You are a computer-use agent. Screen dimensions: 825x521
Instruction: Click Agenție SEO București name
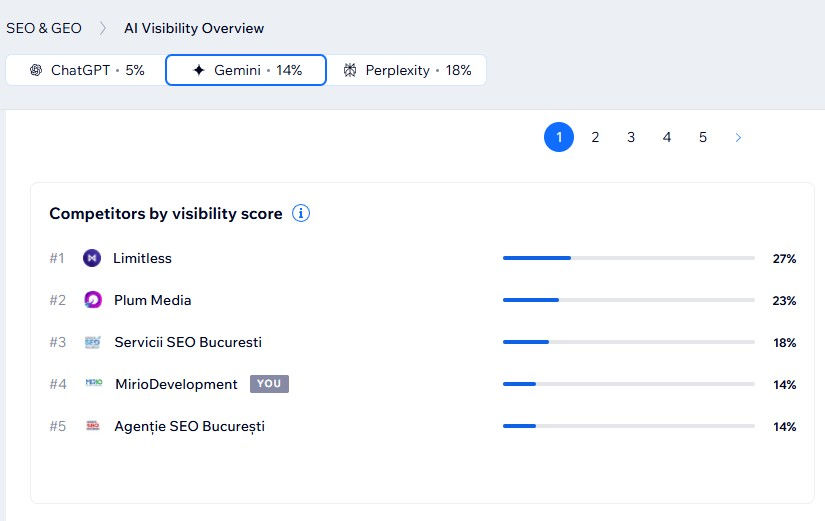(x=189, y=426)
